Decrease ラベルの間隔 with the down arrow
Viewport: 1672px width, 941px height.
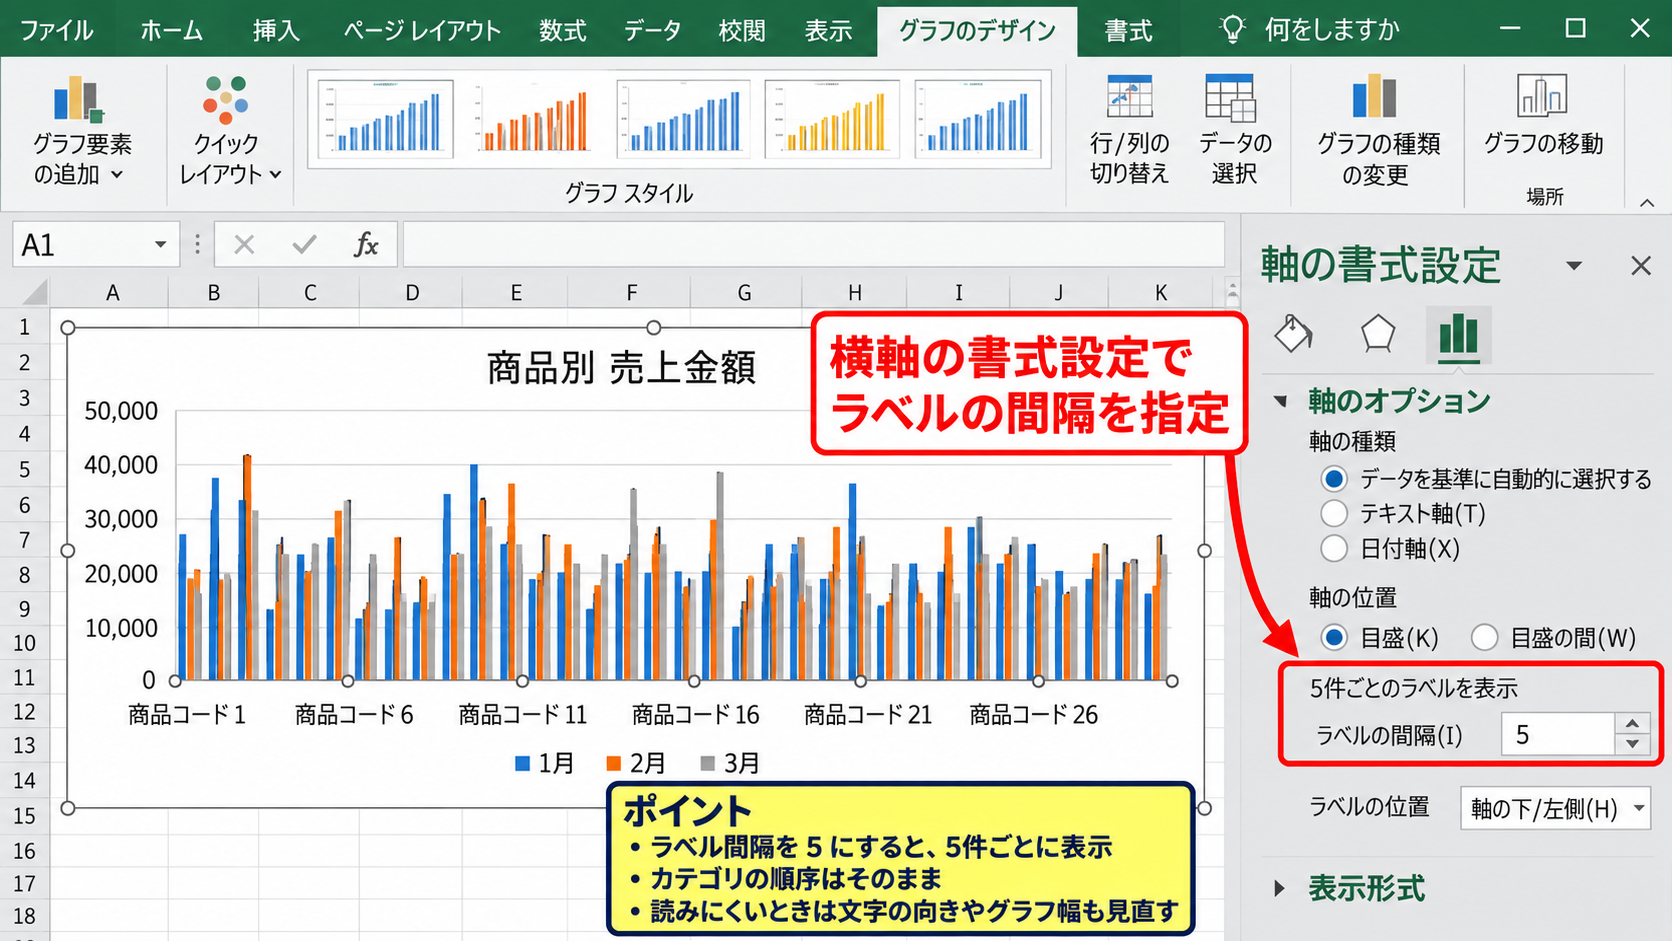1632,745
